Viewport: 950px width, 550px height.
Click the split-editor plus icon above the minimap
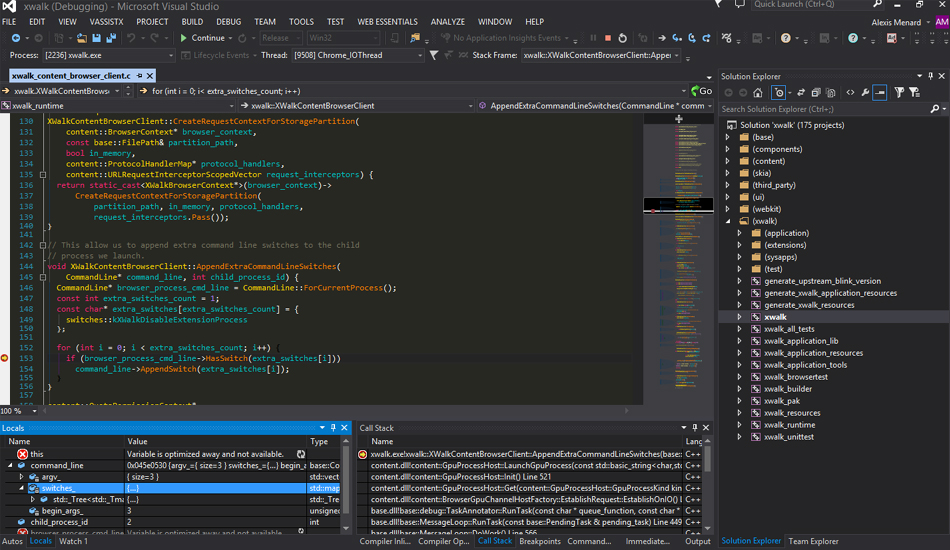[679, 119]
